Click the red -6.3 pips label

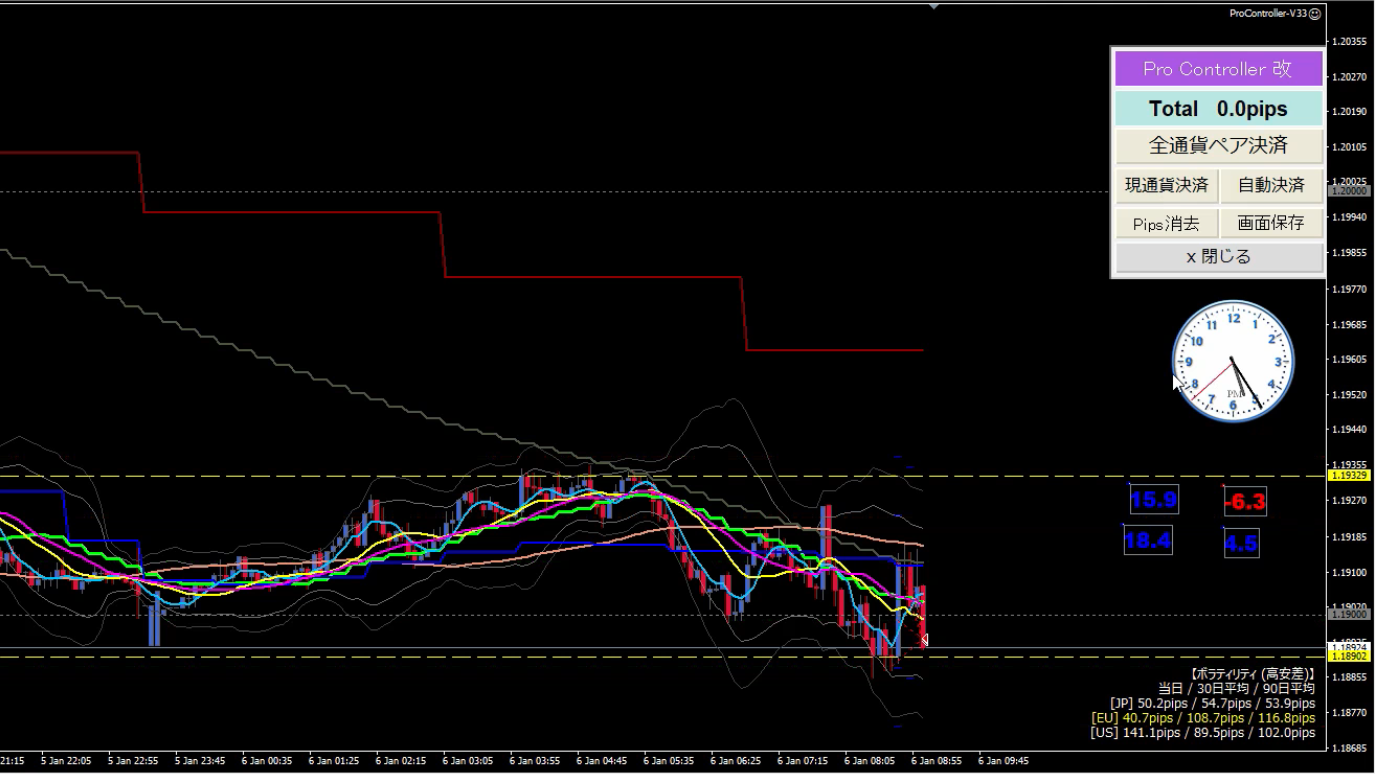click(x=1246, y=502)
